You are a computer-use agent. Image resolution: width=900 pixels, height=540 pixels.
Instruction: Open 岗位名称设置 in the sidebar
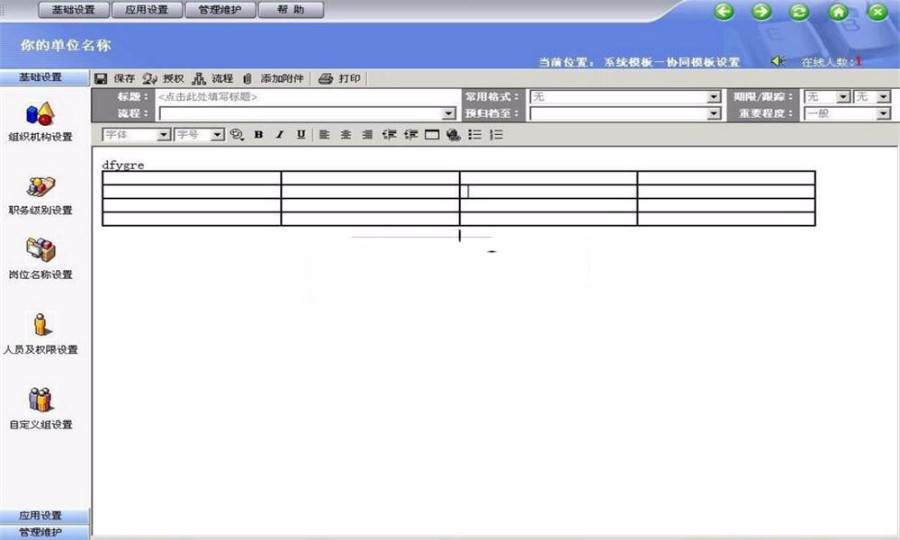pyautogui.click(x=40, y=259)
